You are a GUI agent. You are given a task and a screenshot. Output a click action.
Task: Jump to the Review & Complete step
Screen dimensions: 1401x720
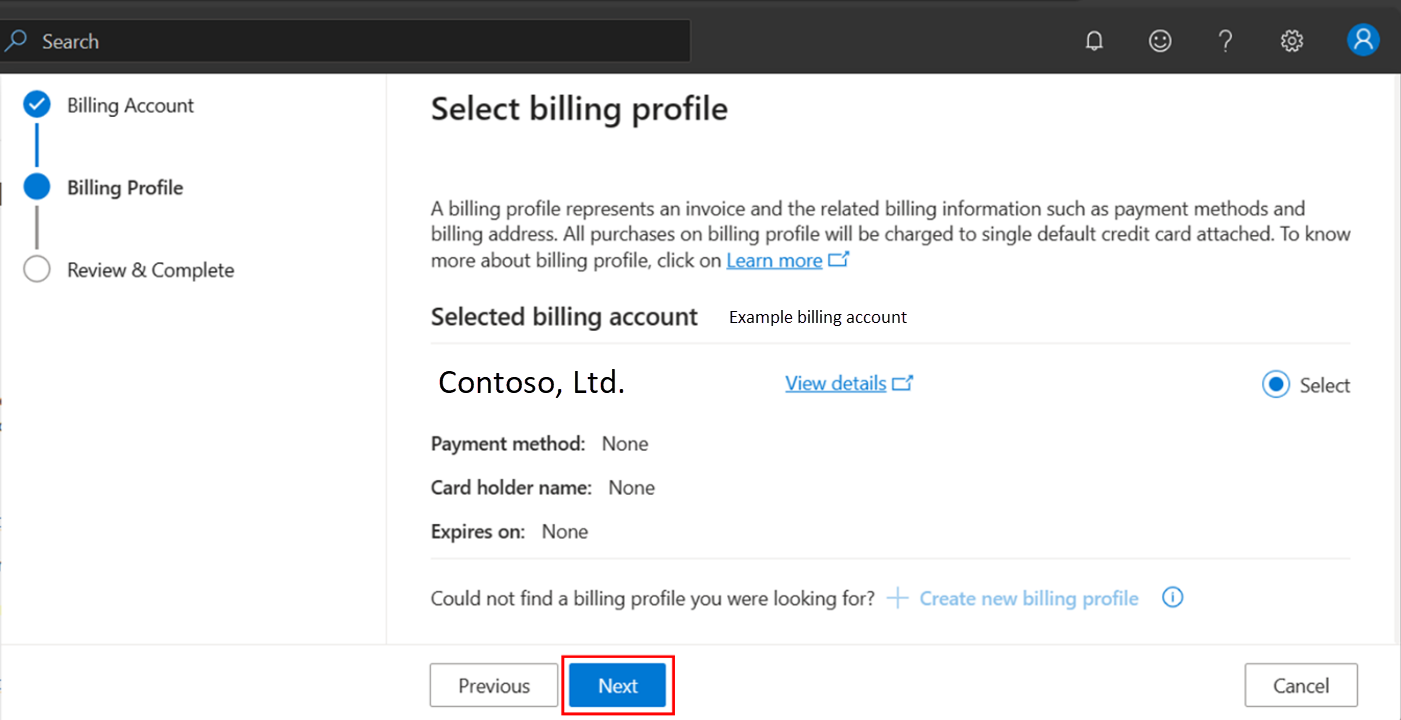click(x=150, y=270)
